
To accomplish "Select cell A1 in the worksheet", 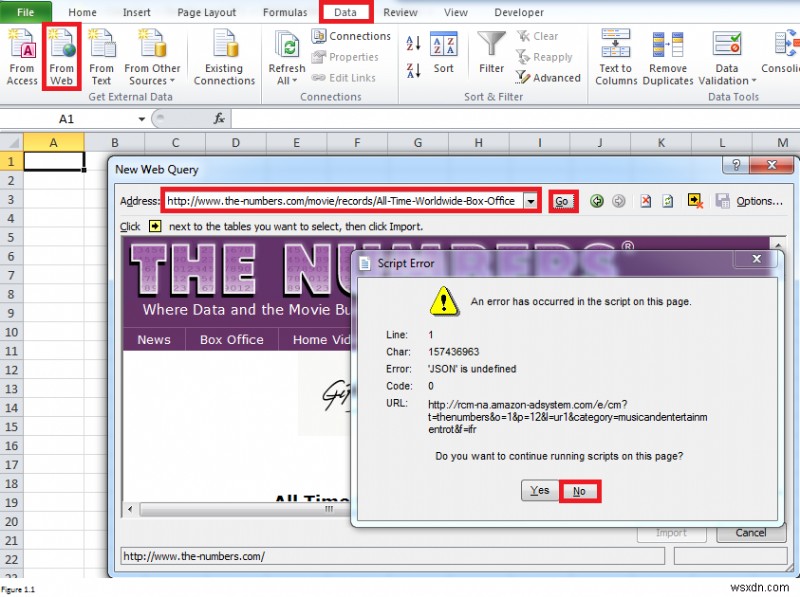I will pyautogui.click(x=55, y=161).
